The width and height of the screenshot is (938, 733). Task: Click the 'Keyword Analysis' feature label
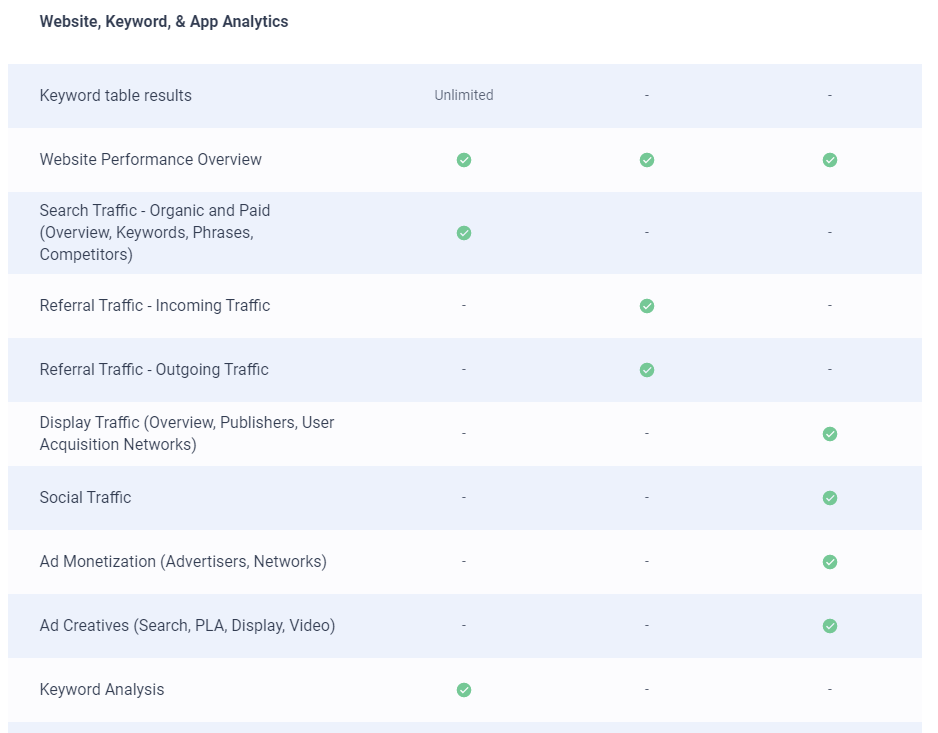[x=102, y=690]
